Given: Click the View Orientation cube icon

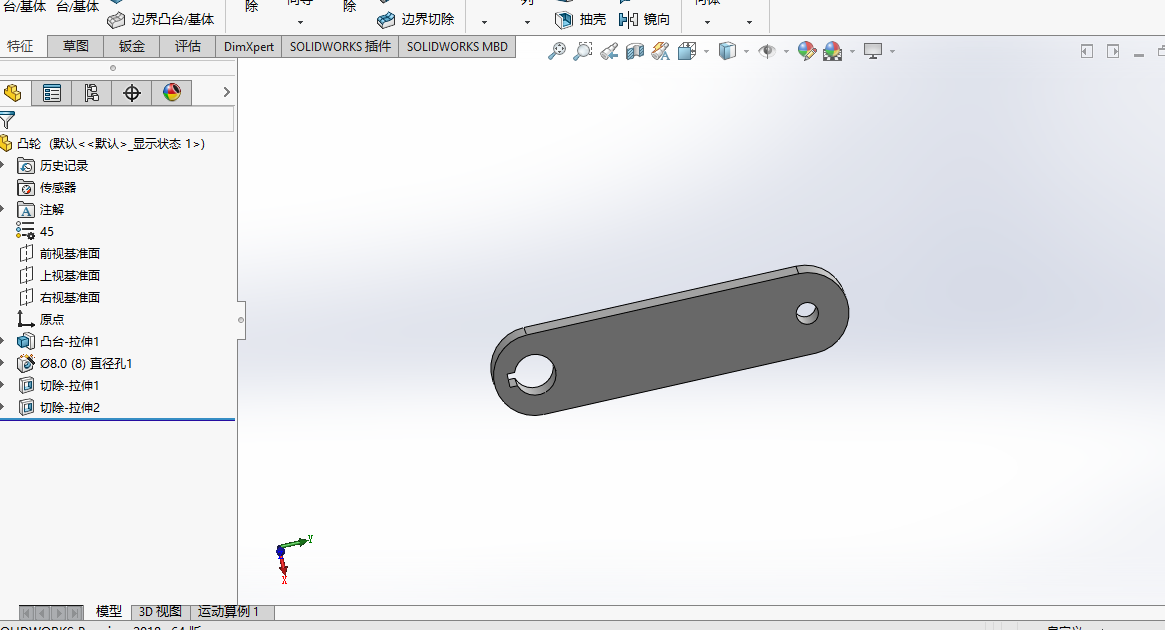Looking at the screenshot, I should [687, 51].
